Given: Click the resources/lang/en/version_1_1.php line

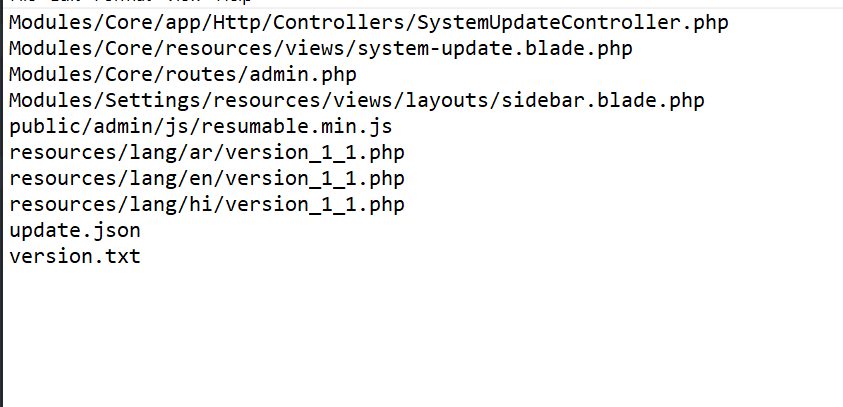Looking at the screenshot, I should click(x=206, y=178).
